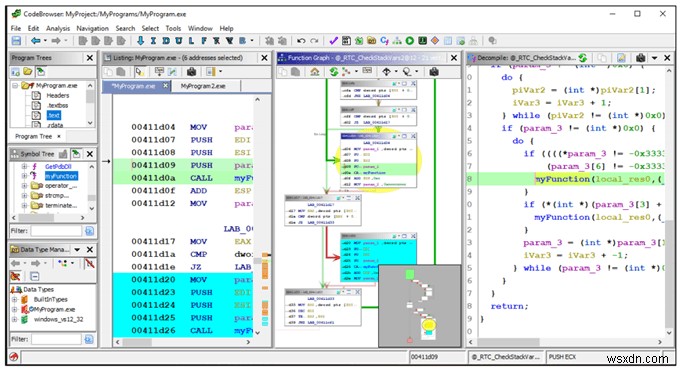
Task: Toggle Symbol Tree incoming navigation icon
Action: click(x=76, y=153)
